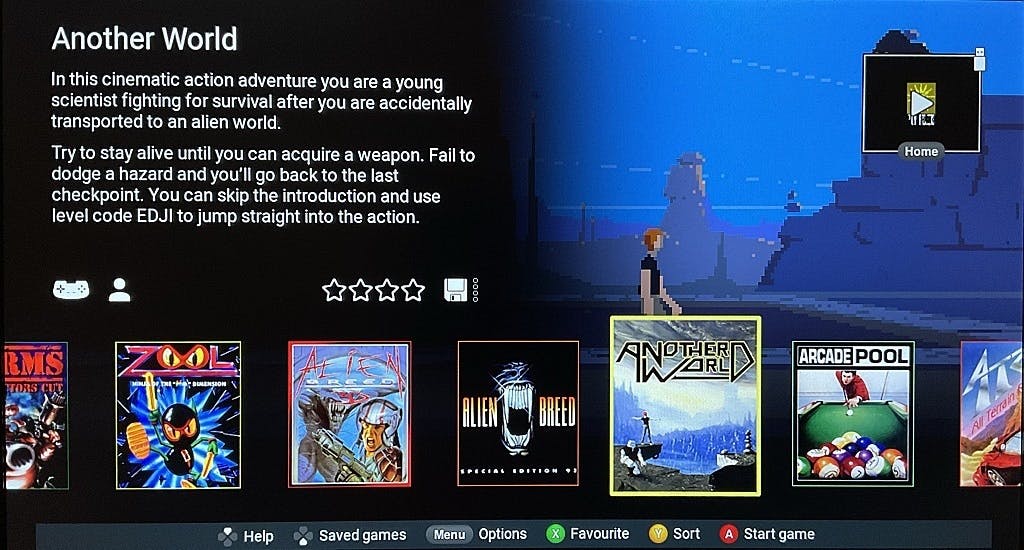Set rating with the second star
The width and height of the screenshot is (1024, 550).
[360, 290]
